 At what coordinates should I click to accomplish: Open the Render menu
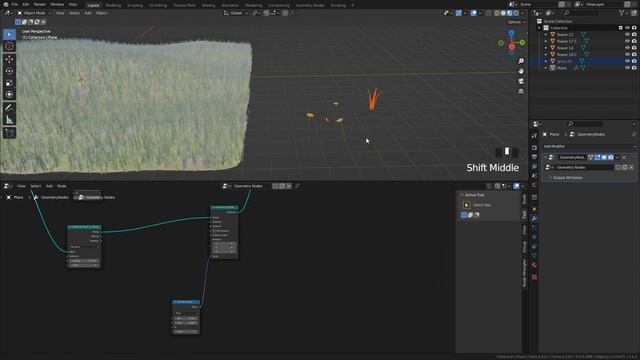tap(40, 4)
